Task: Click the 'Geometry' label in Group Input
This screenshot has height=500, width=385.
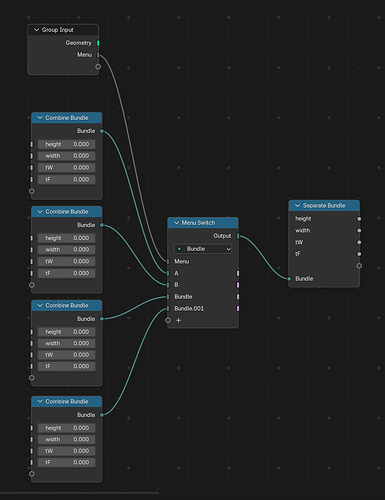Action: (78, 43)
